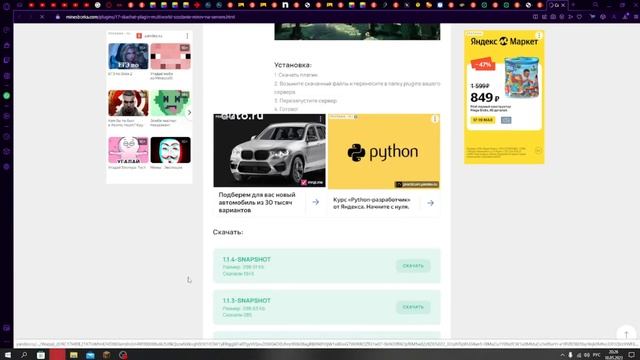640x360 pixels.
Task: Click the camera snapshot icon in address bar
Action: [x=553, y=17]
